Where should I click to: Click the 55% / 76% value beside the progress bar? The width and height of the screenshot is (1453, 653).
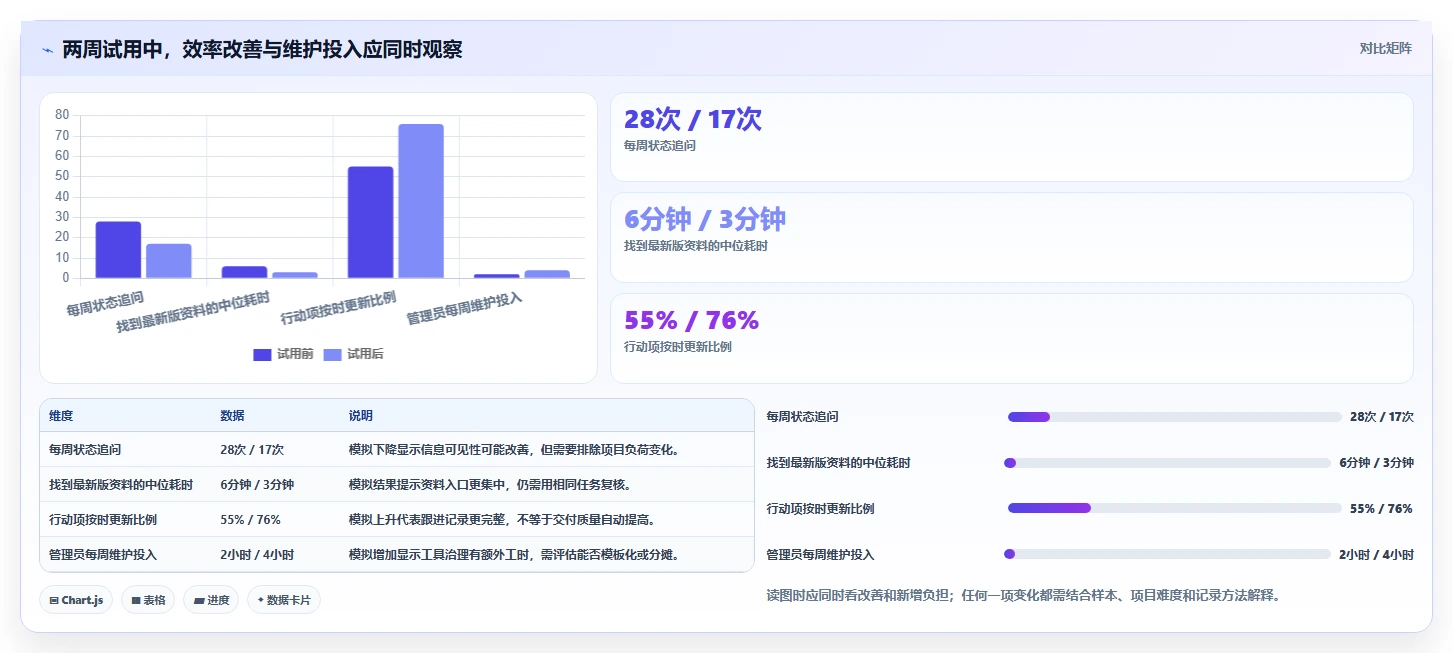[1381, 508]
